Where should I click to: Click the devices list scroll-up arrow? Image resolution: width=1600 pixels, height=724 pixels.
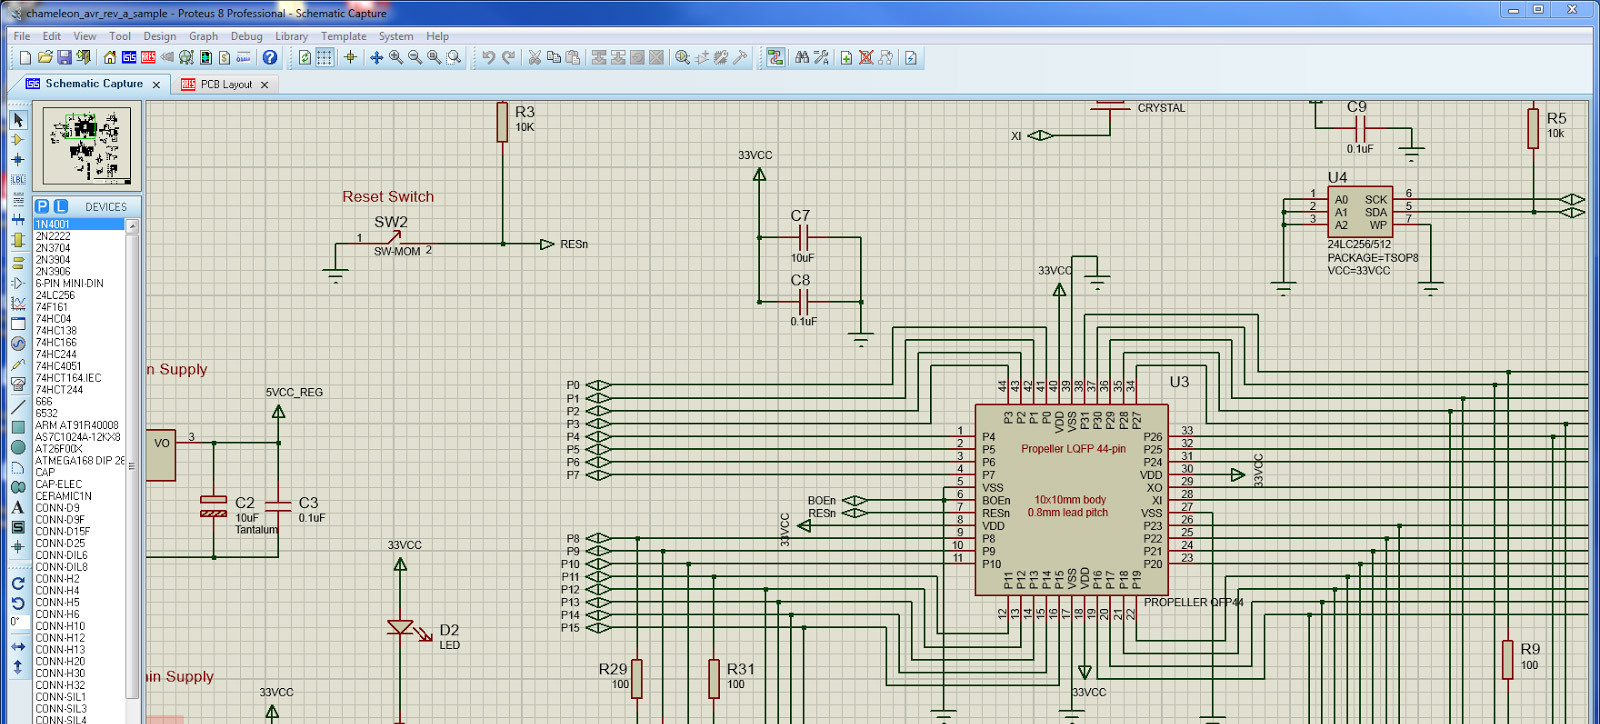(x=131, y=226)
